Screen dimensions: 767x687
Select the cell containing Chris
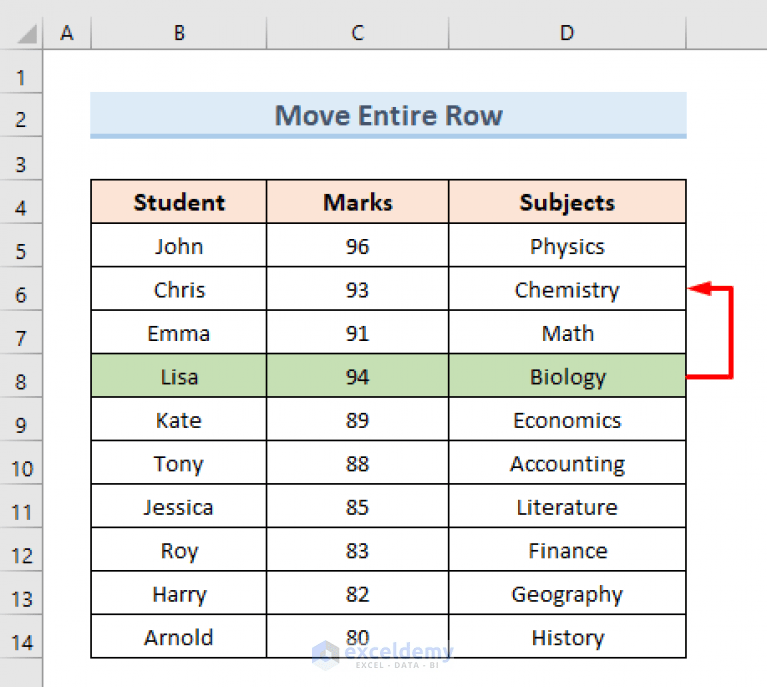[x=179, y=289]
